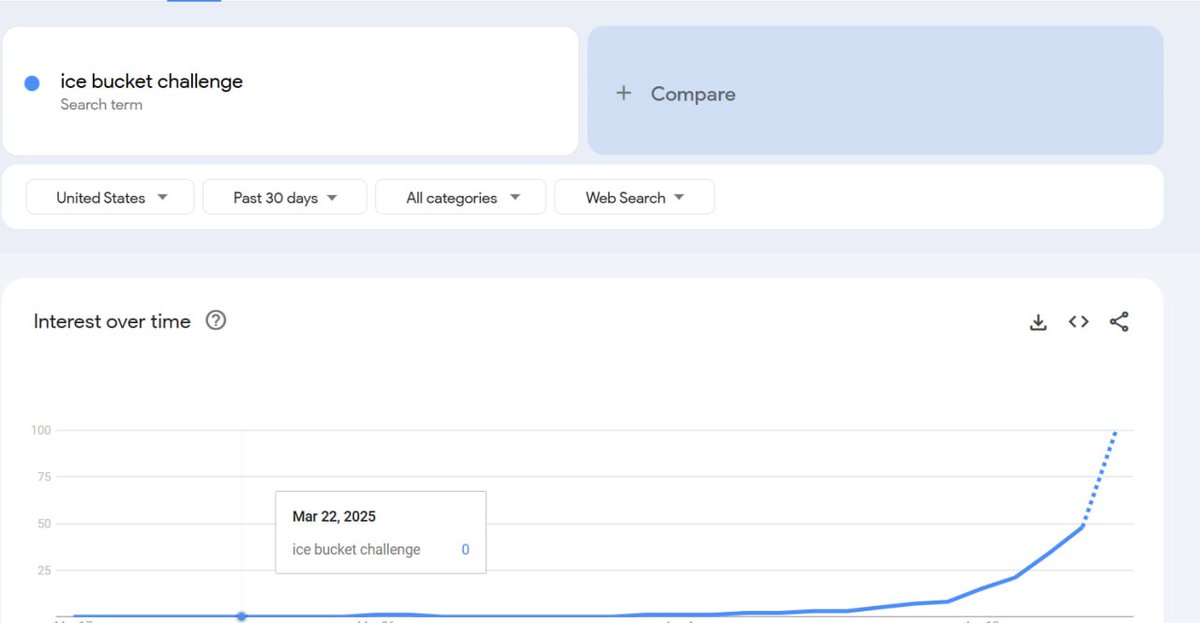The image size is (1200, 623).
Task: Click the plus icon in Compare
Action: coord(624,93)
